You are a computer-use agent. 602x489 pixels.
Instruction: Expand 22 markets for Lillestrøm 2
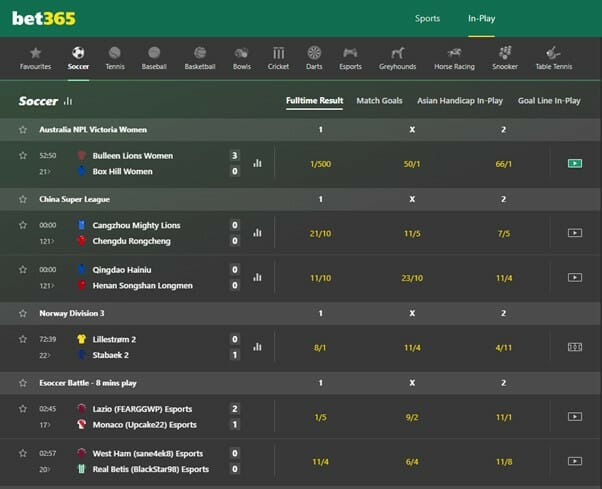click(45, 355)
